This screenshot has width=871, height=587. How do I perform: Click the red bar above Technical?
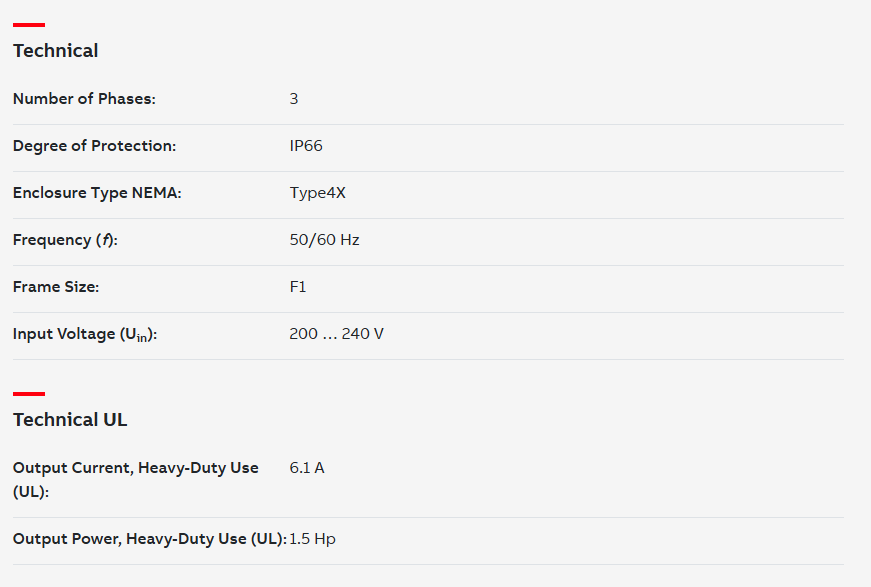(29, 25)
